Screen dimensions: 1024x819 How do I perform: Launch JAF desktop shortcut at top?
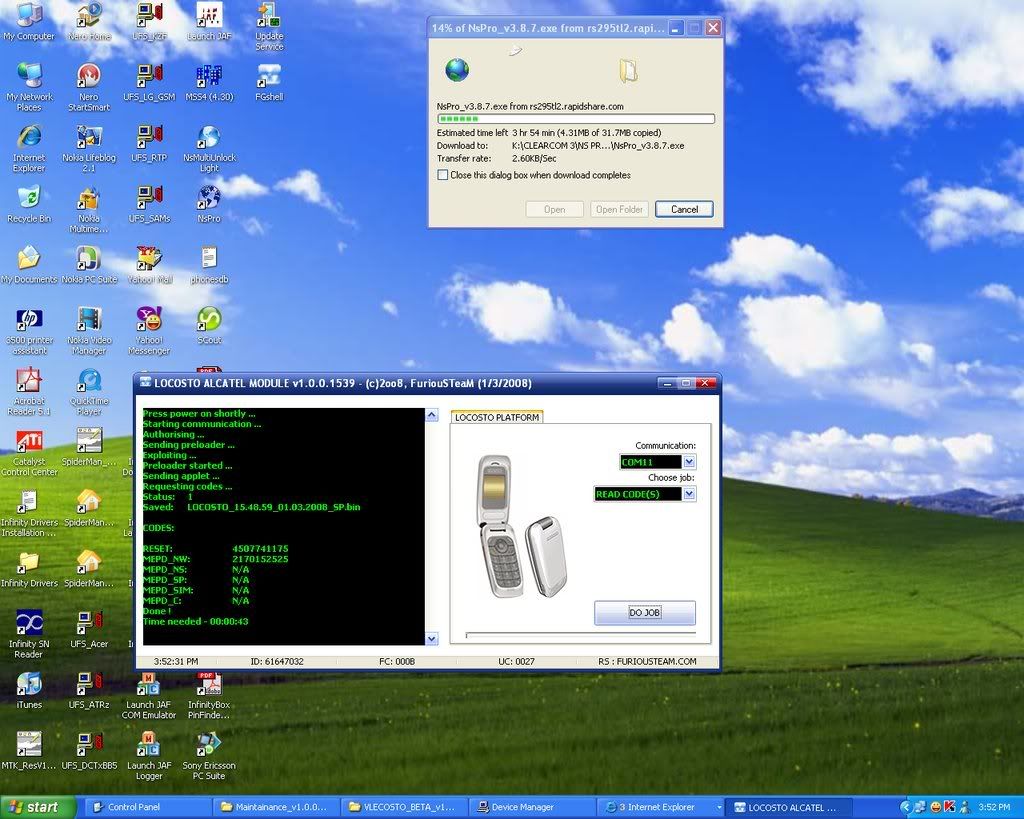tap(209, 22)
